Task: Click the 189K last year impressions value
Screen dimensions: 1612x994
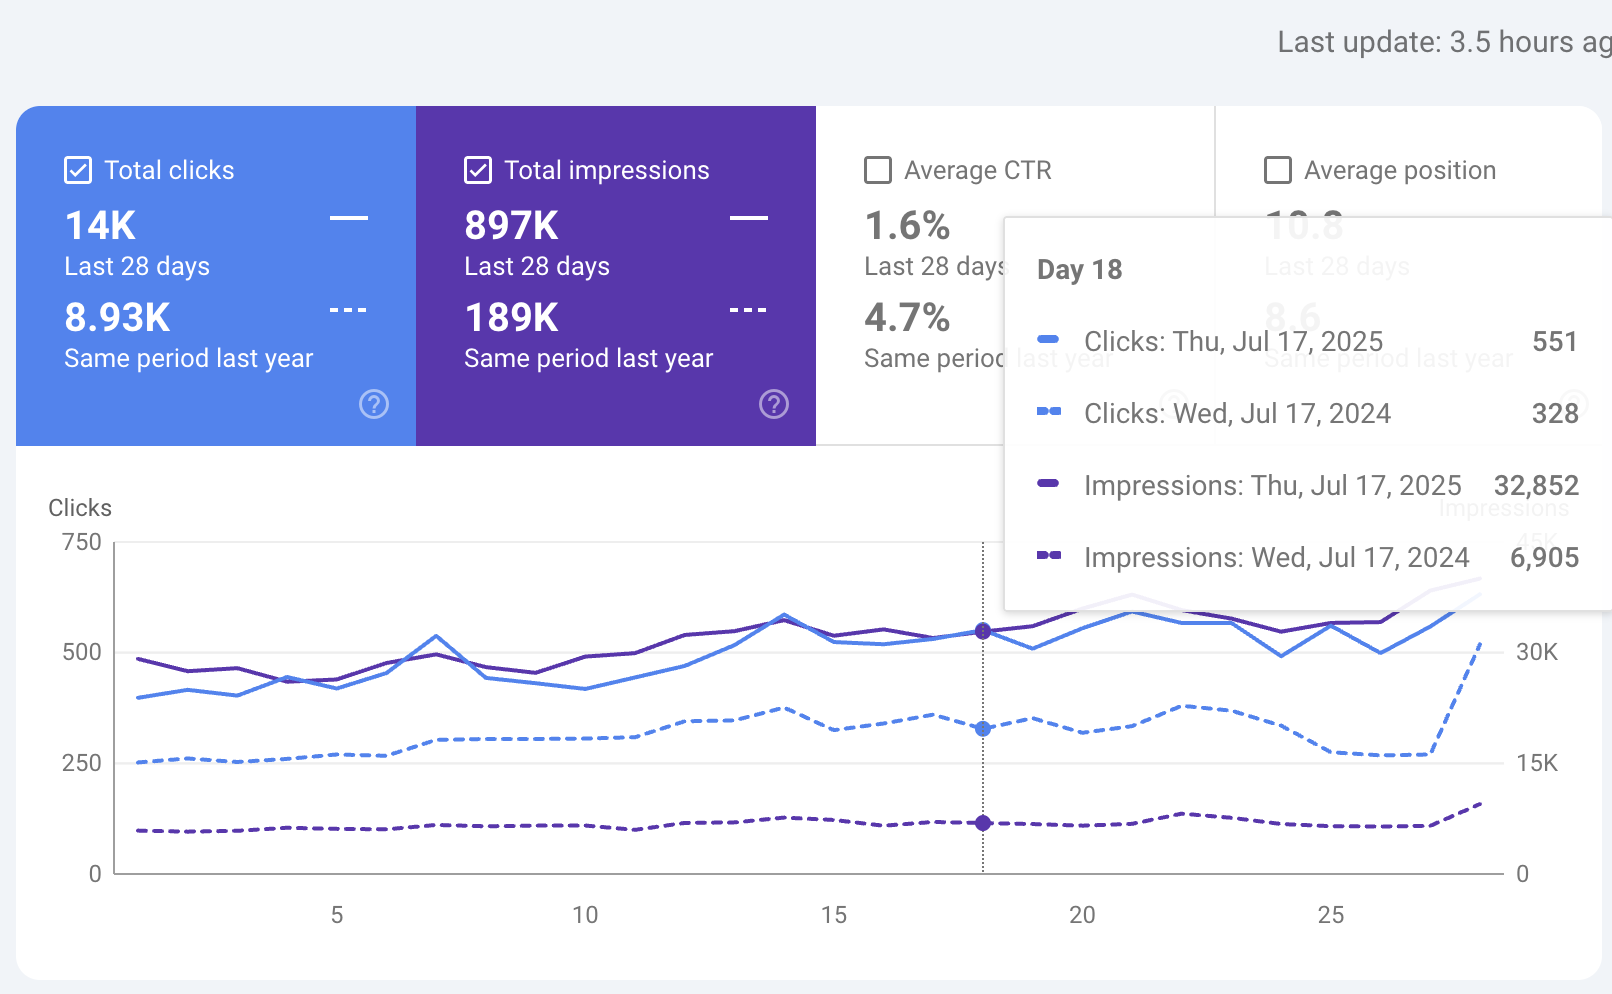Action: (x=511, y=318)
